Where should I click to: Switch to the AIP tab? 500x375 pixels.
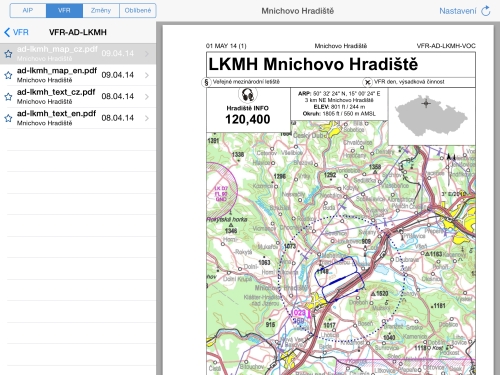(28, 11)
